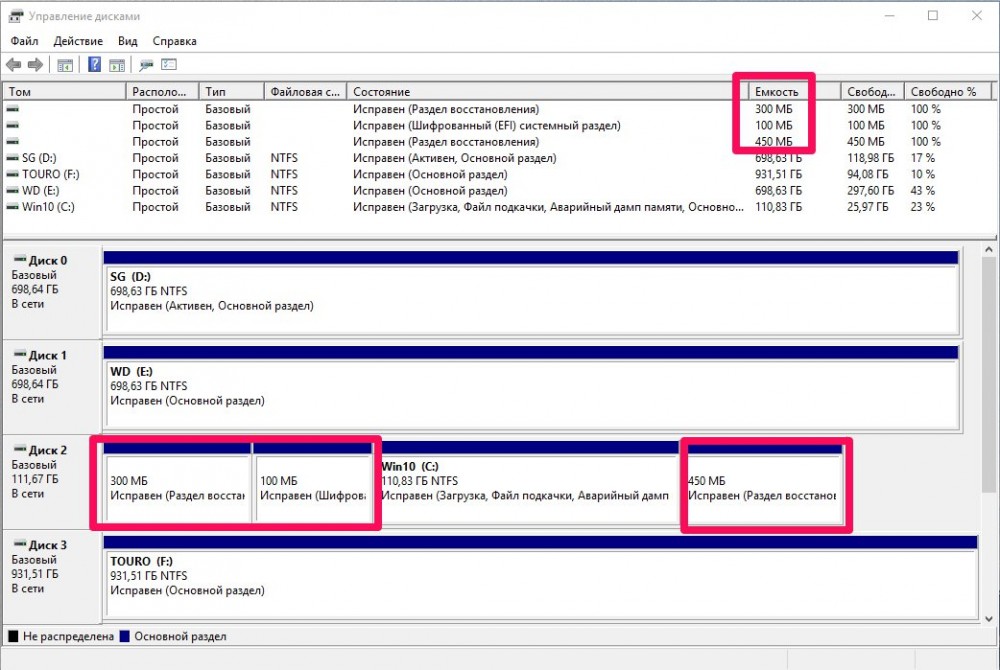Click the Back arrow toolbar icon
Viewport: 1000px width, 670px height.
[x=13, y=64]
